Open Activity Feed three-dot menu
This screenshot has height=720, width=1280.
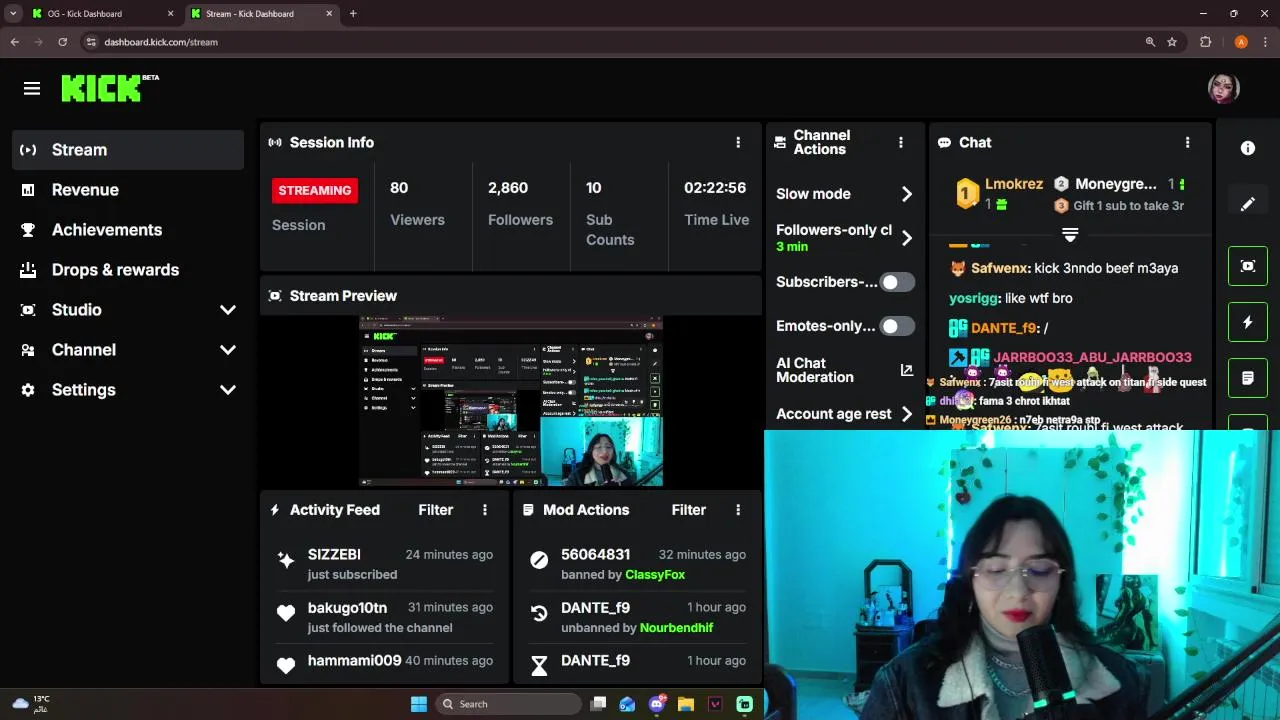485,510
